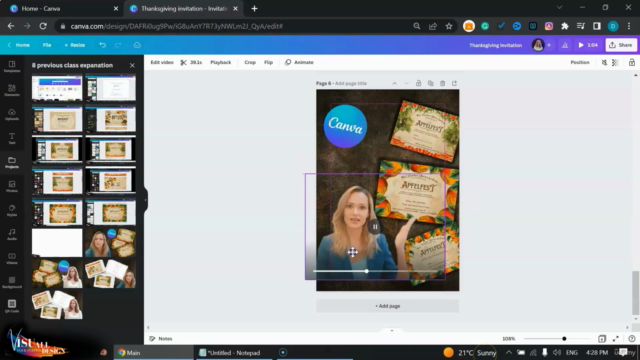
Task: Open the QR Code sidebar tab
Action: [x=12, y=306]
